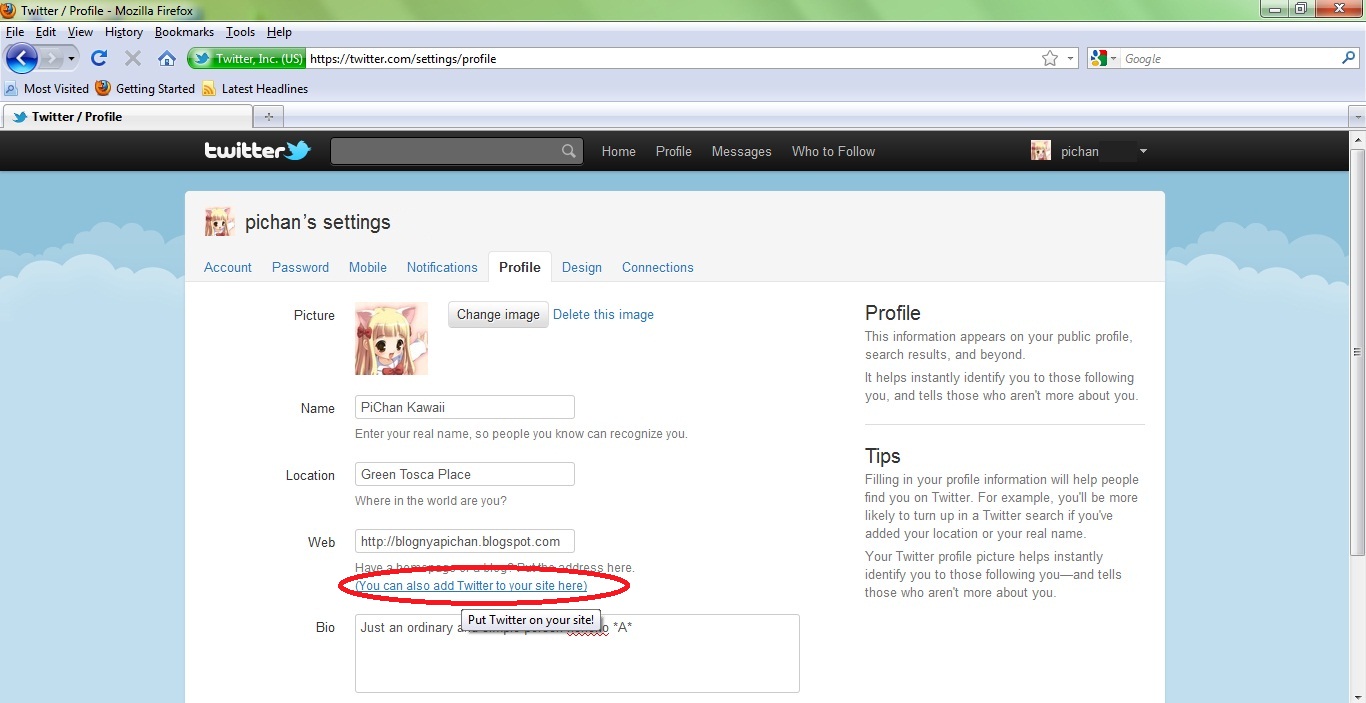This screenshot has width=1366, height=703.
Task: Click the profile picture thumbnail
Action: 391,338
